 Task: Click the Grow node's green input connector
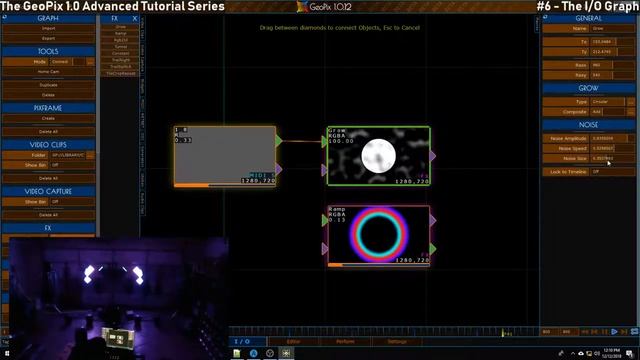tap(324, 142)
